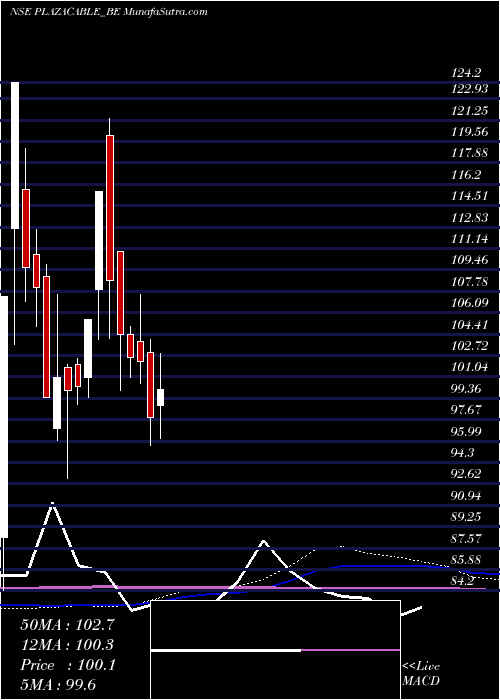The height and width of the screenshot is (700, 500).
Task: Click the 117.88 price axis label
Action: pyautogui.click(x=469, y=153)
